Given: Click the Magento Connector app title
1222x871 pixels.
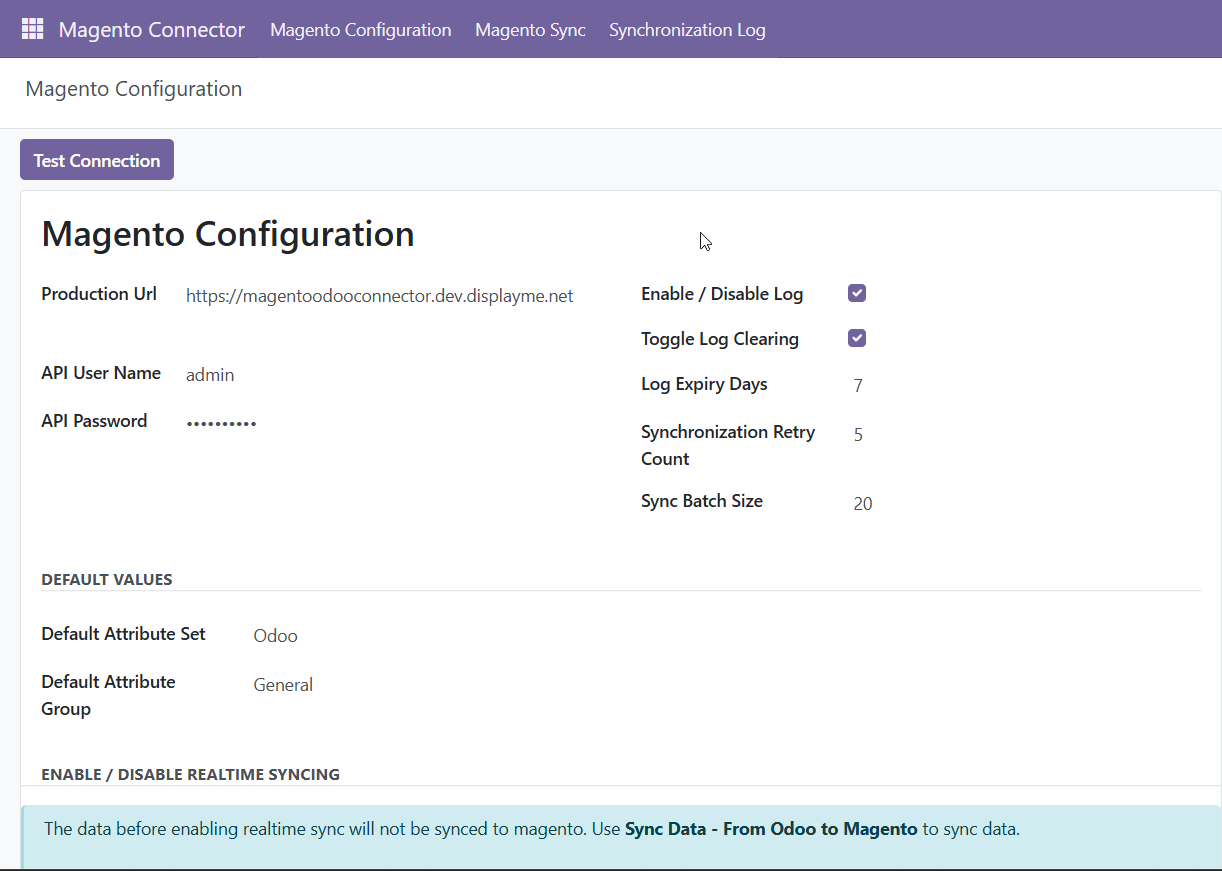Looking at the screenshot, I should pos(151,29).
